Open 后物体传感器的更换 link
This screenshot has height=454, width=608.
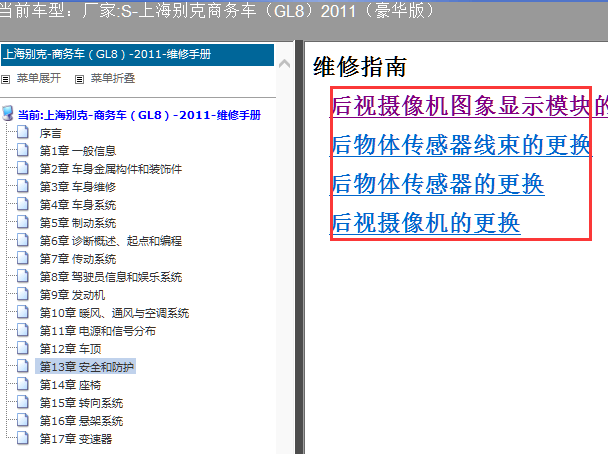[x=437, y=184]
